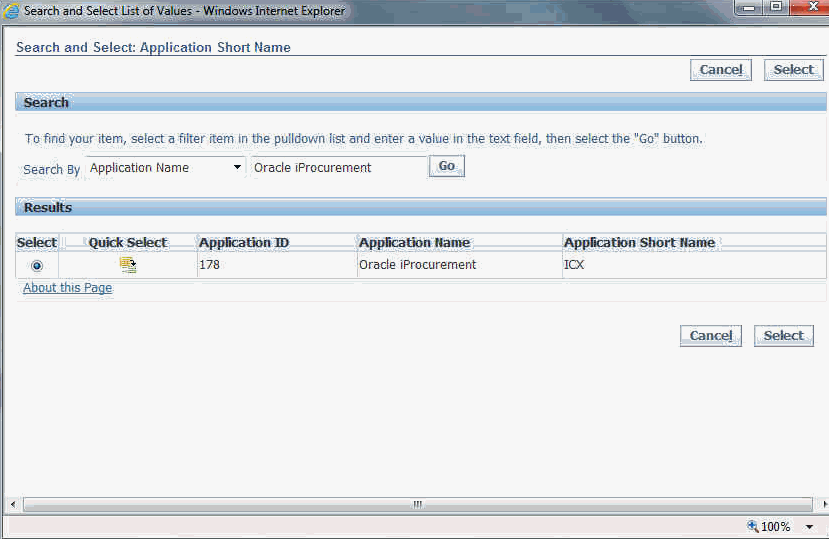Click the Quick Select column header
The height and width of the screenshot is (539, 829).
[127, 242]
